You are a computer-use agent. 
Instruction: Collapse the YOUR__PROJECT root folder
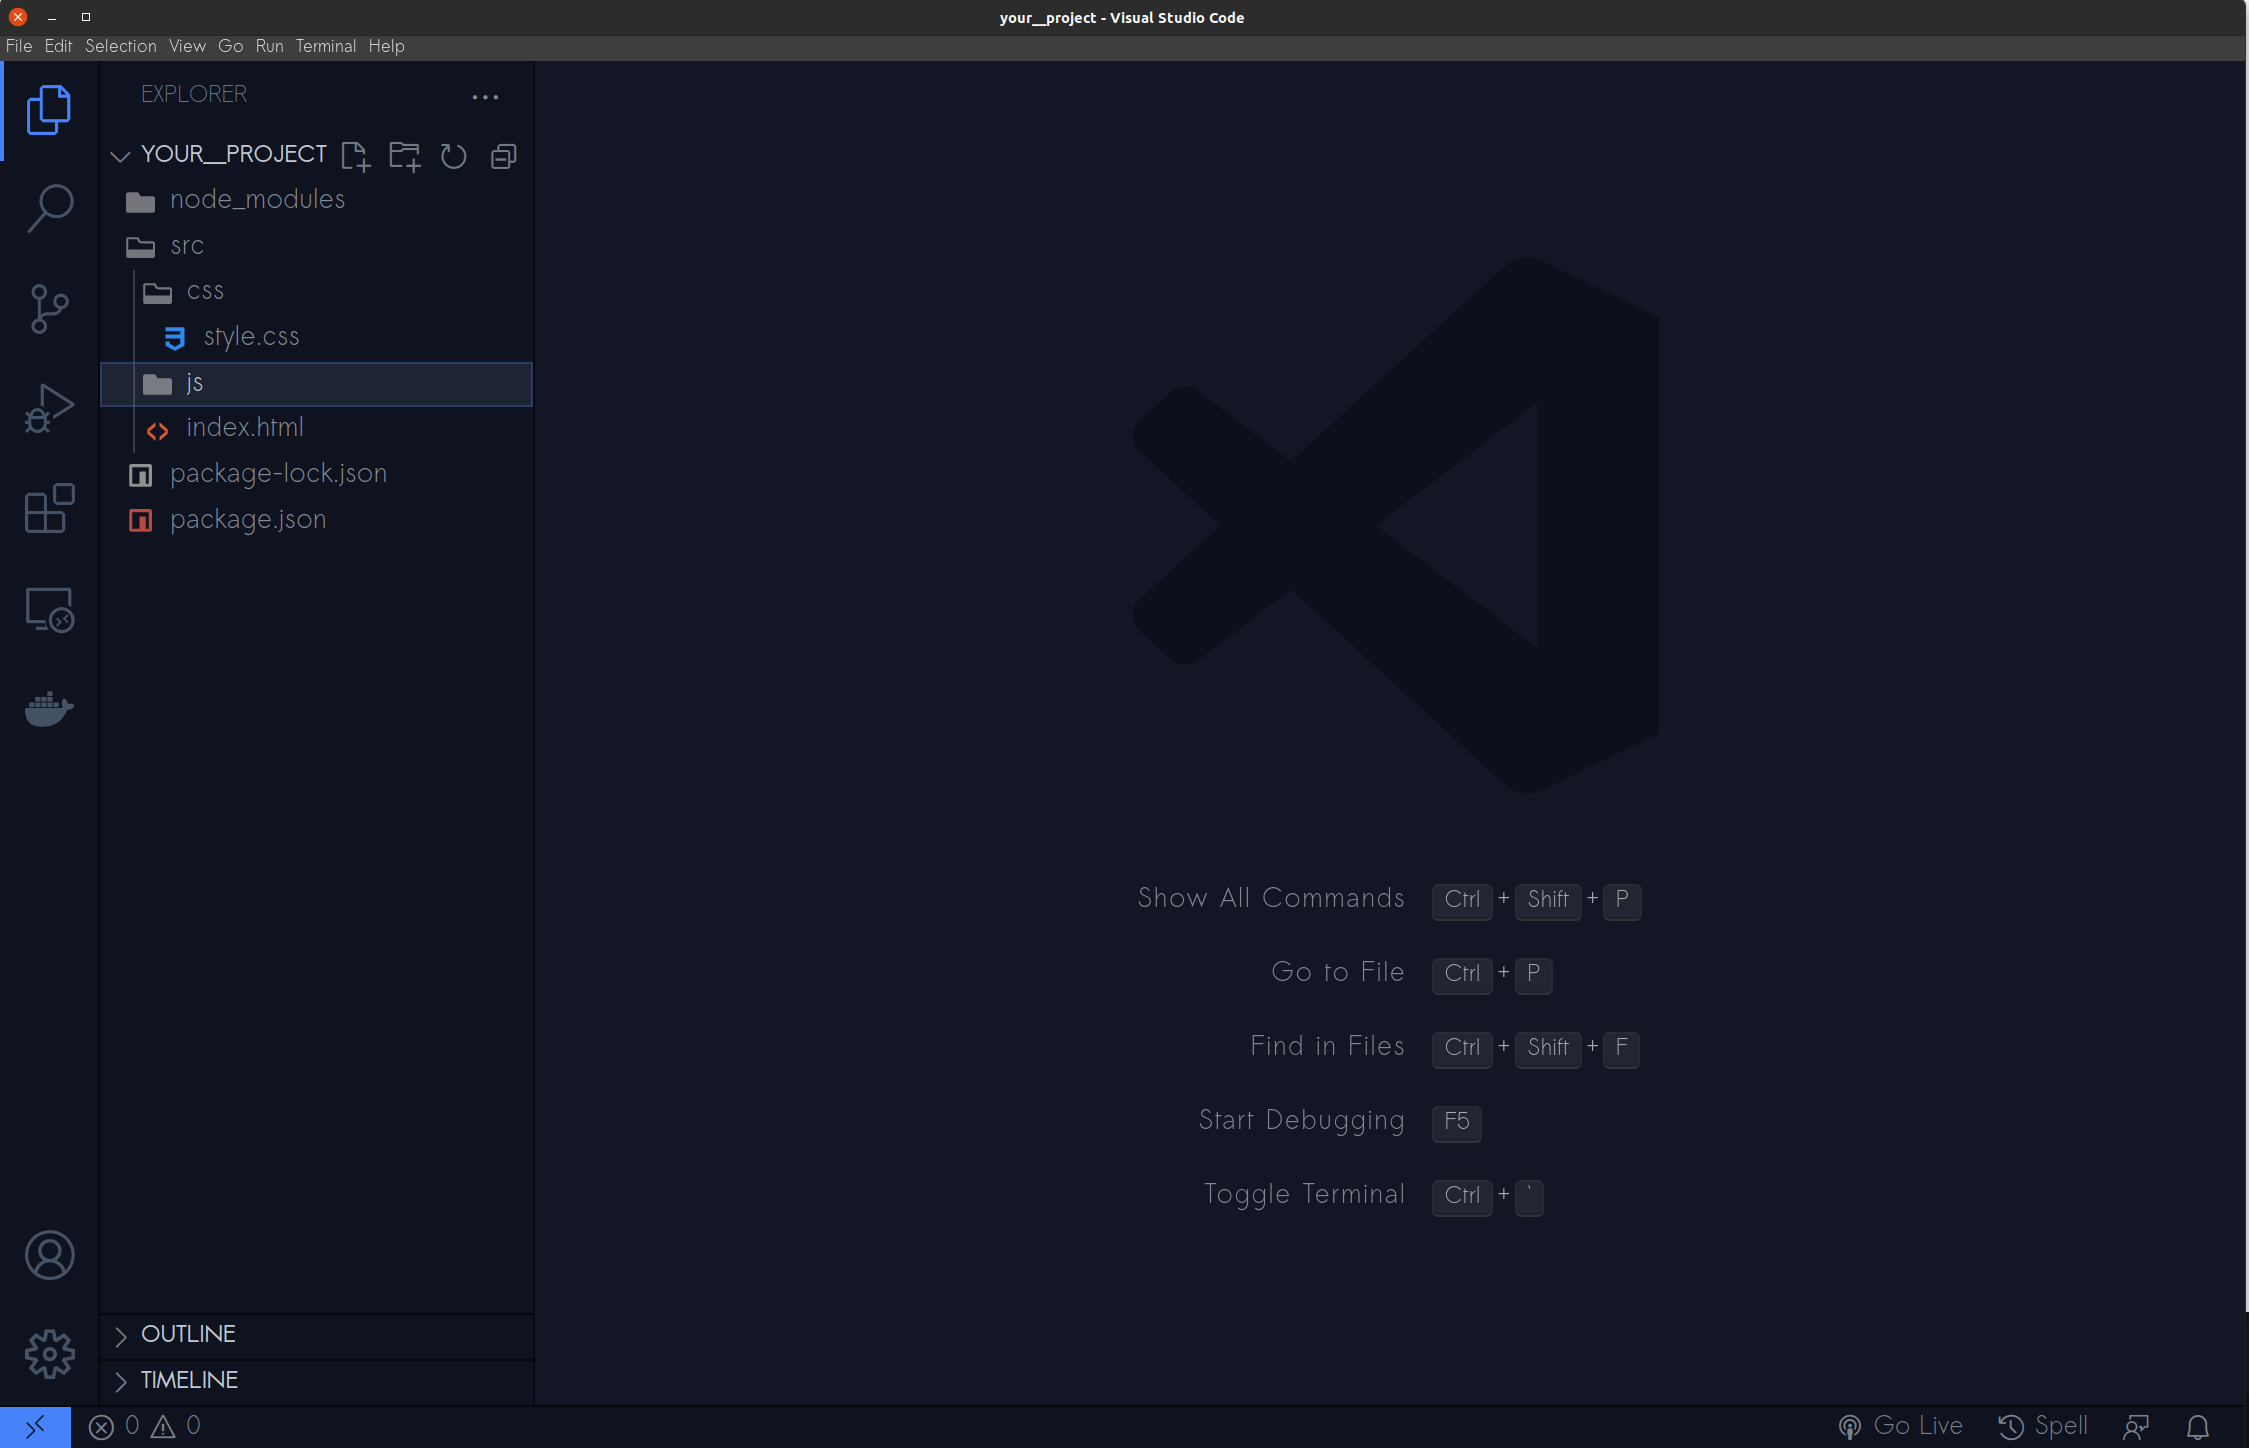point(120,156)
